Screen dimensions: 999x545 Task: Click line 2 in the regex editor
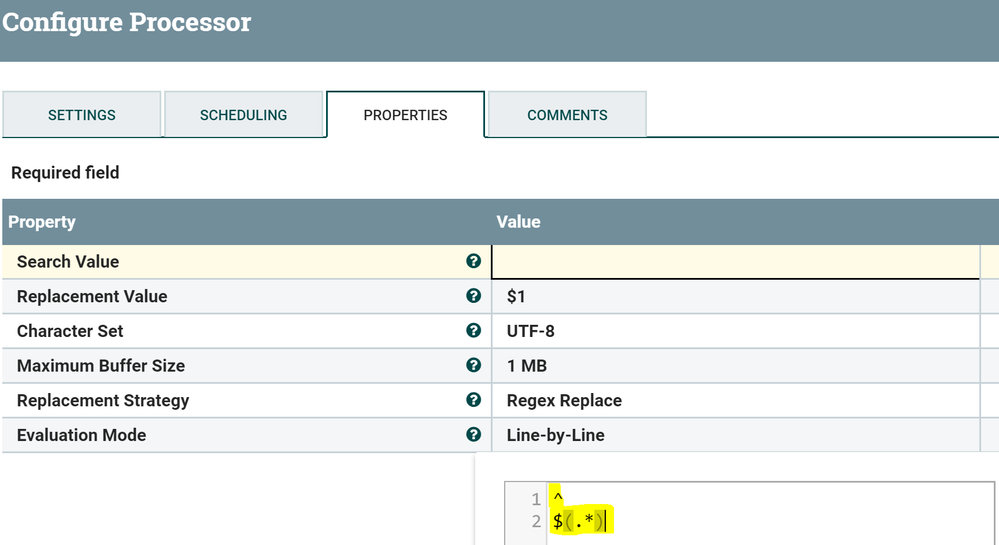coord(582,521)
